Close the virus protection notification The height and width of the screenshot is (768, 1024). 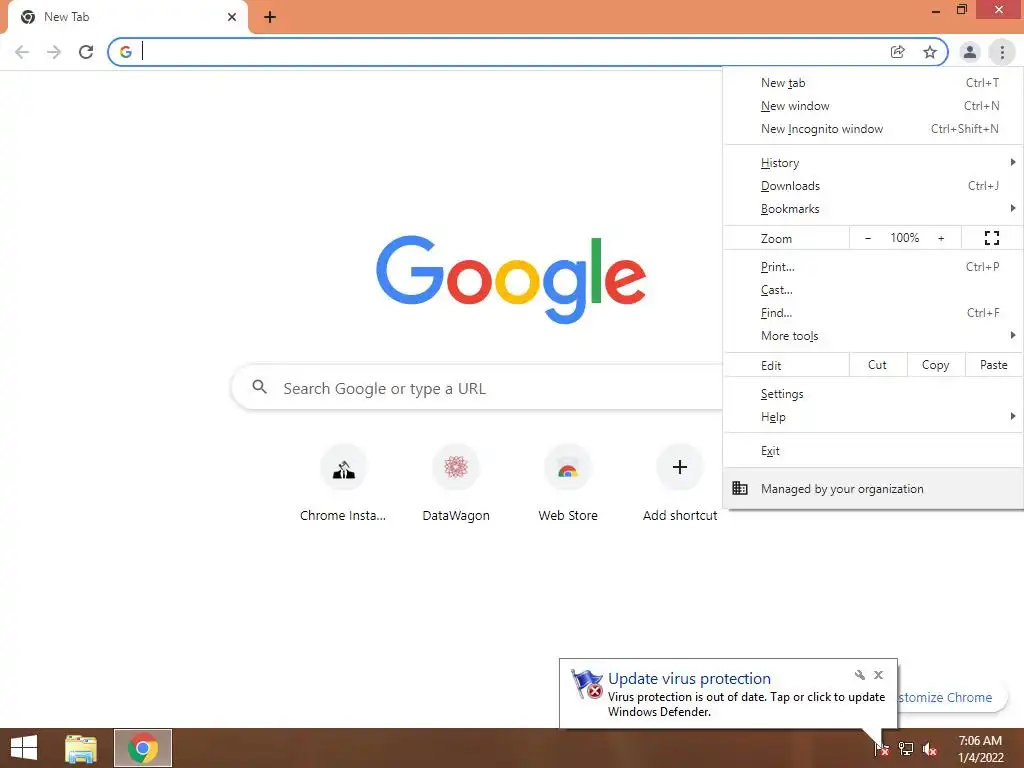[x=878, y=675]
